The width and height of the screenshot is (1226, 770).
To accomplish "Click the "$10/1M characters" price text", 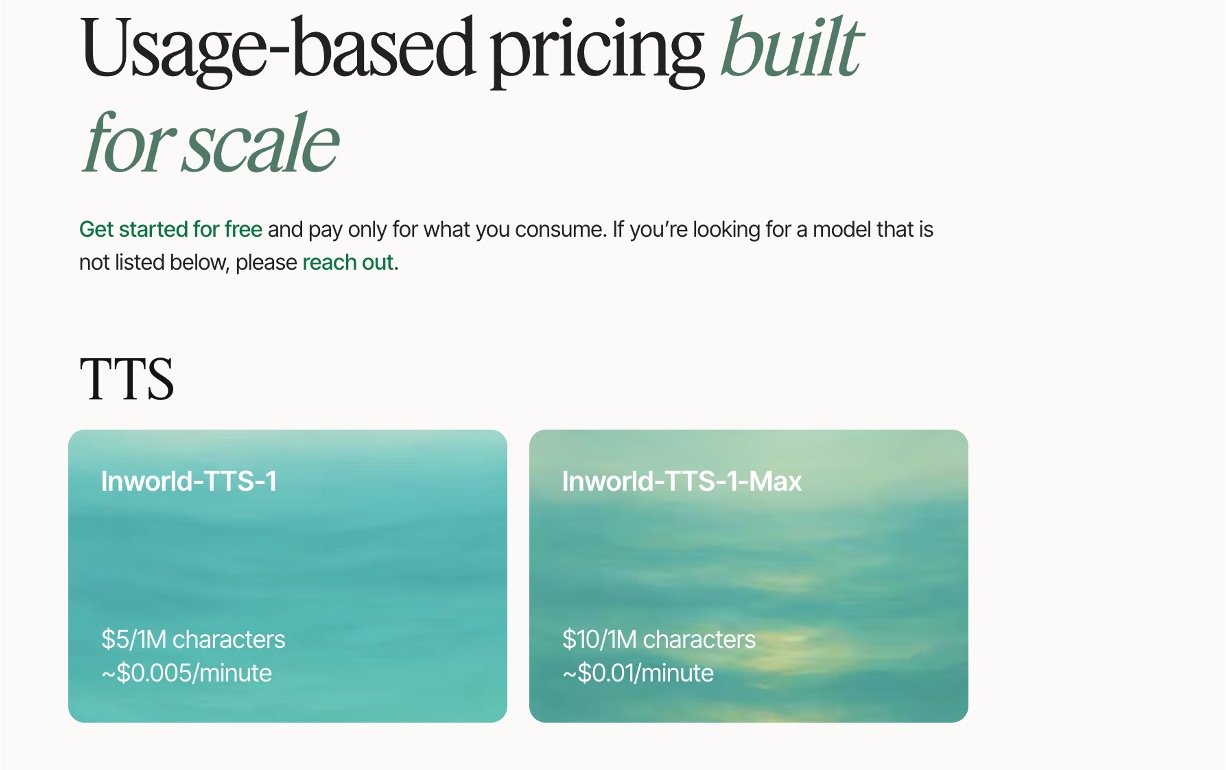I will [x=658, y=639].
